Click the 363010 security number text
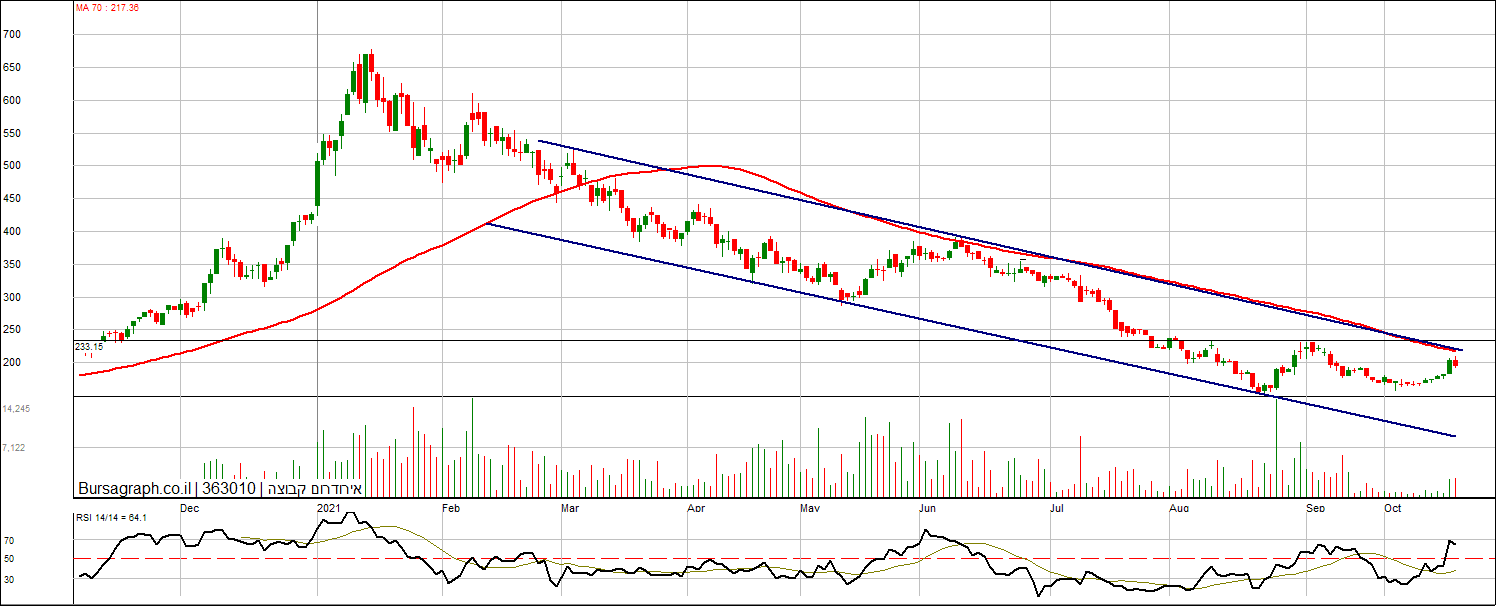This screenshot has height=606, width=1496. [x=229, y=489]
